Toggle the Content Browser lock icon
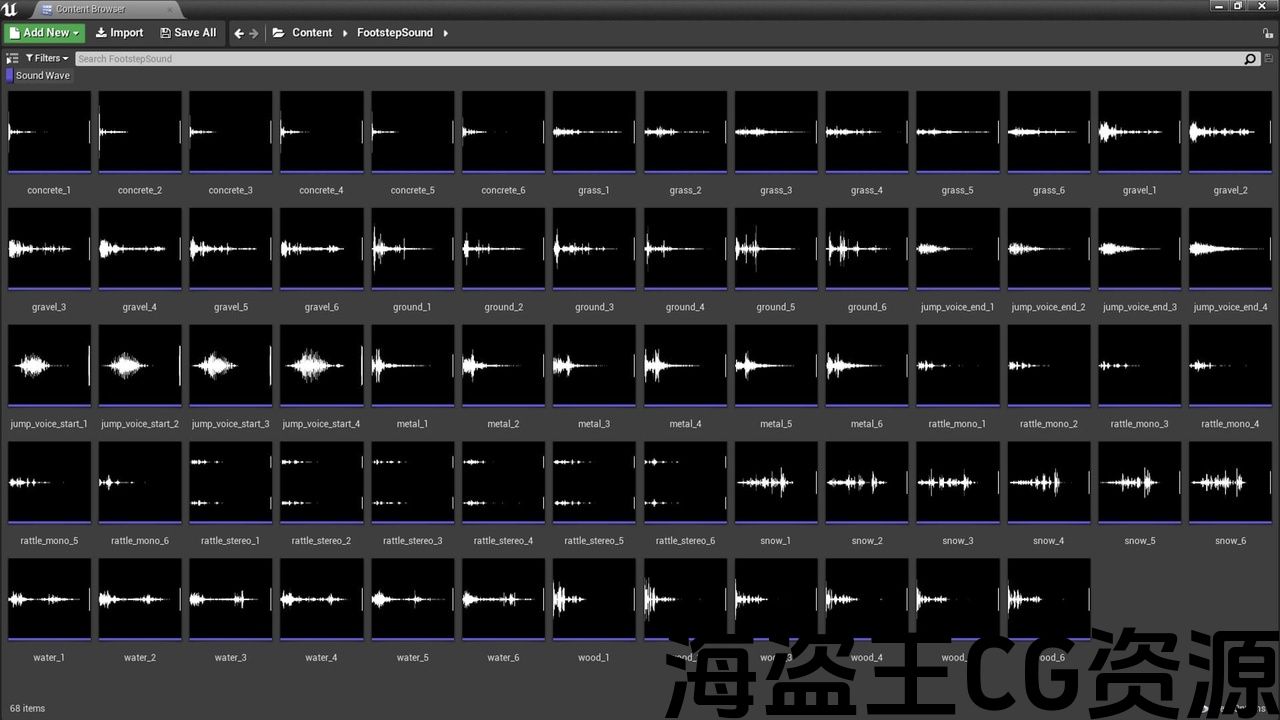This screenshot has height=720, width=1280. coord(1268,33)
